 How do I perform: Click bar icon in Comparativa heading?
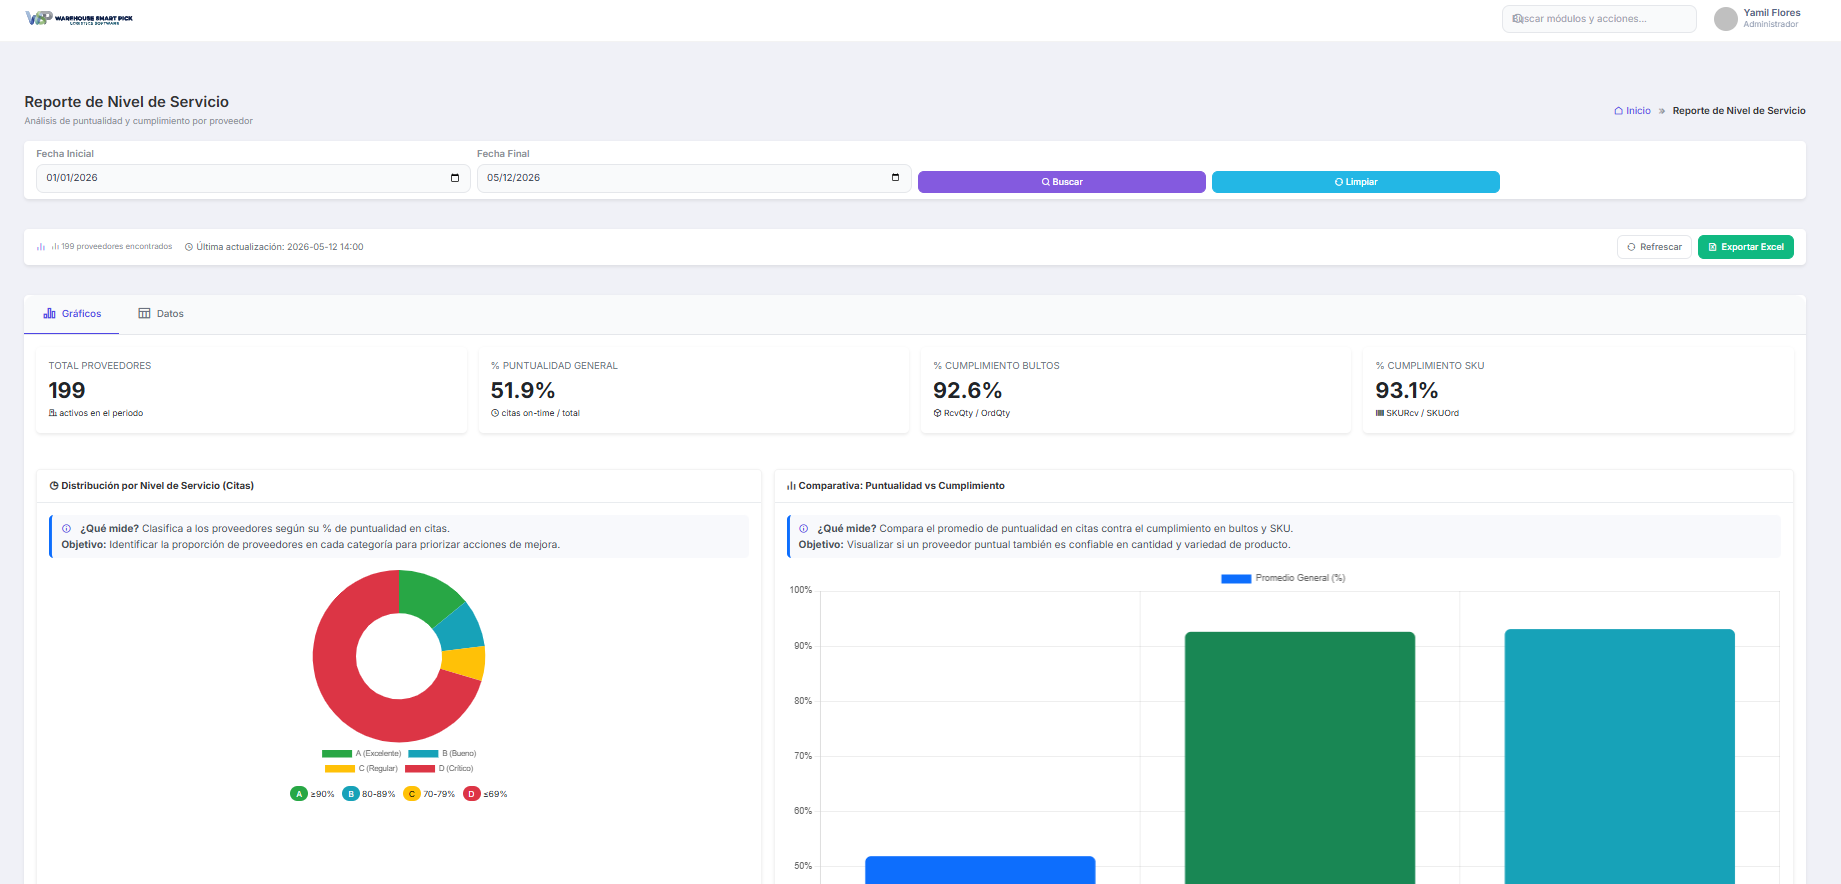click(x=791, y=486)
